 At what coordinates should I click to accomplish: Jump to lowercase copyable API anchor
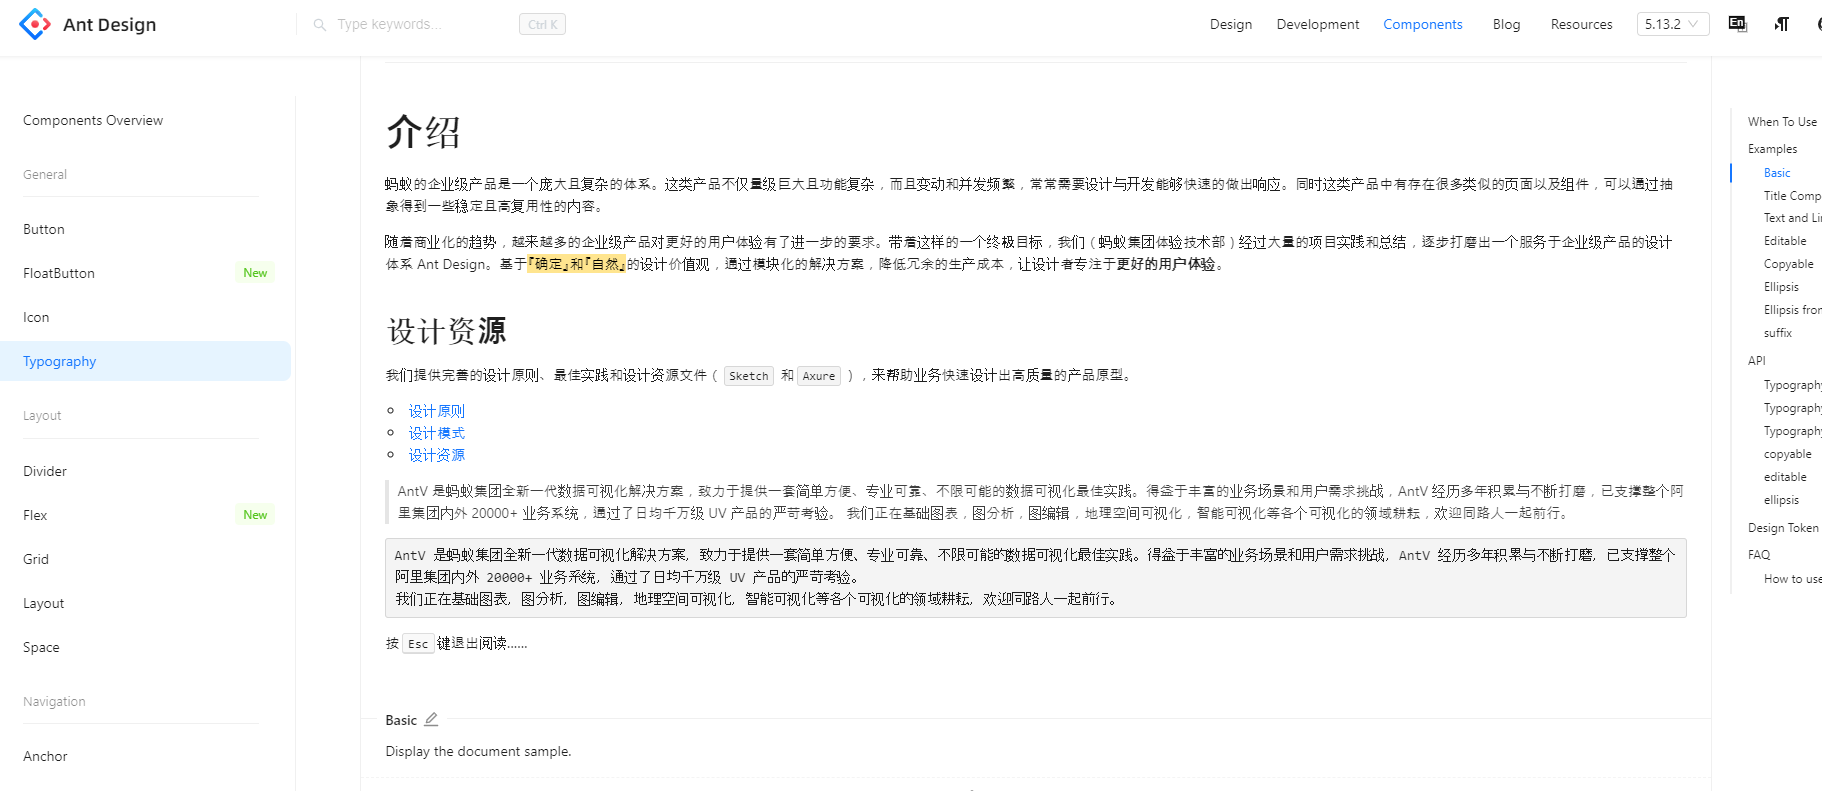pos(1787,454)
